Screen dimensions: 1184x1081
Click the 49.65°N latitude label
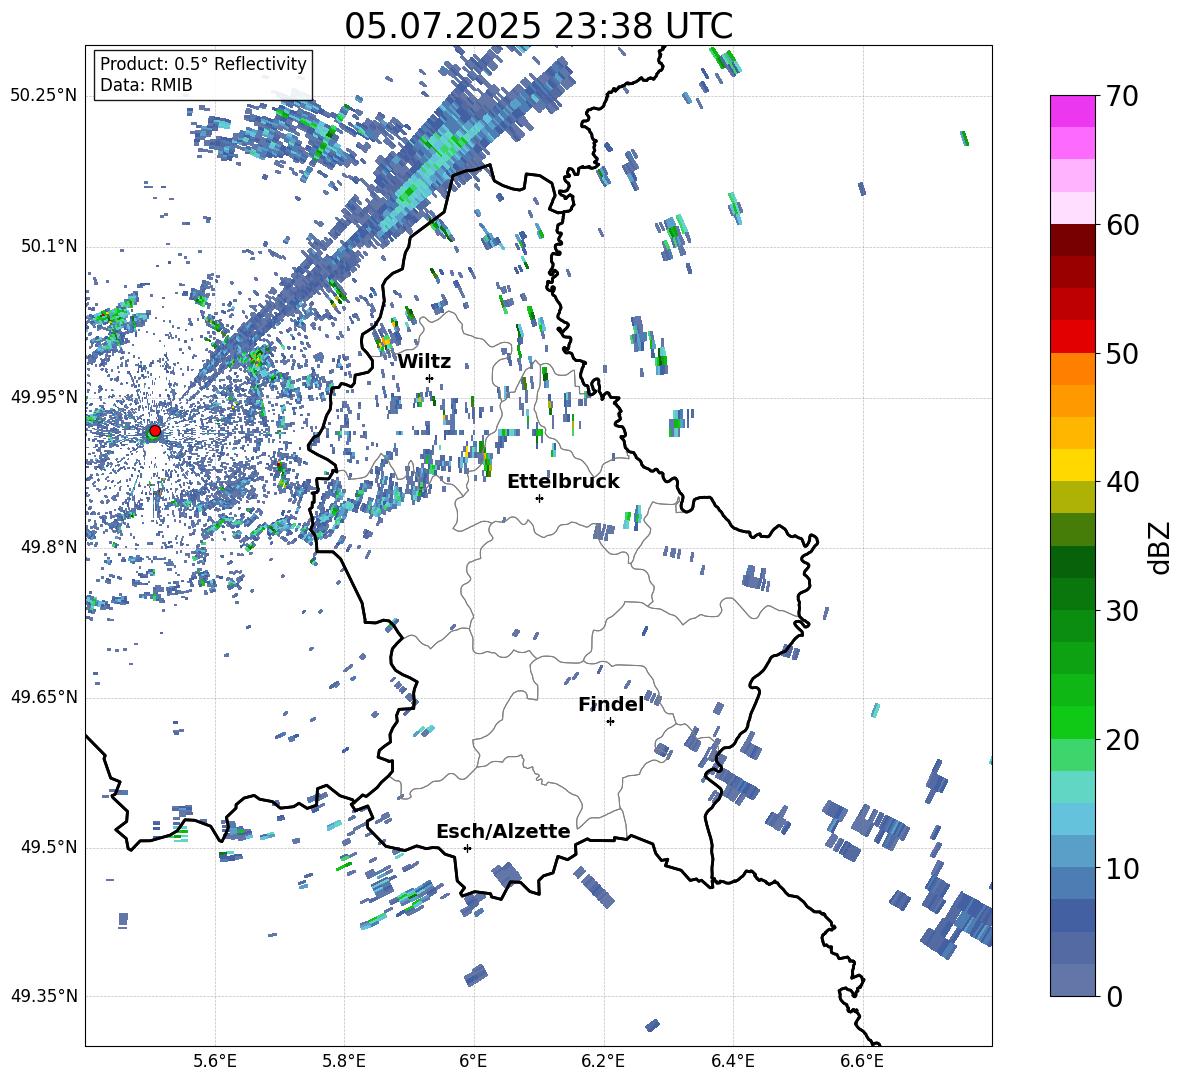click(x=44, y=697)
